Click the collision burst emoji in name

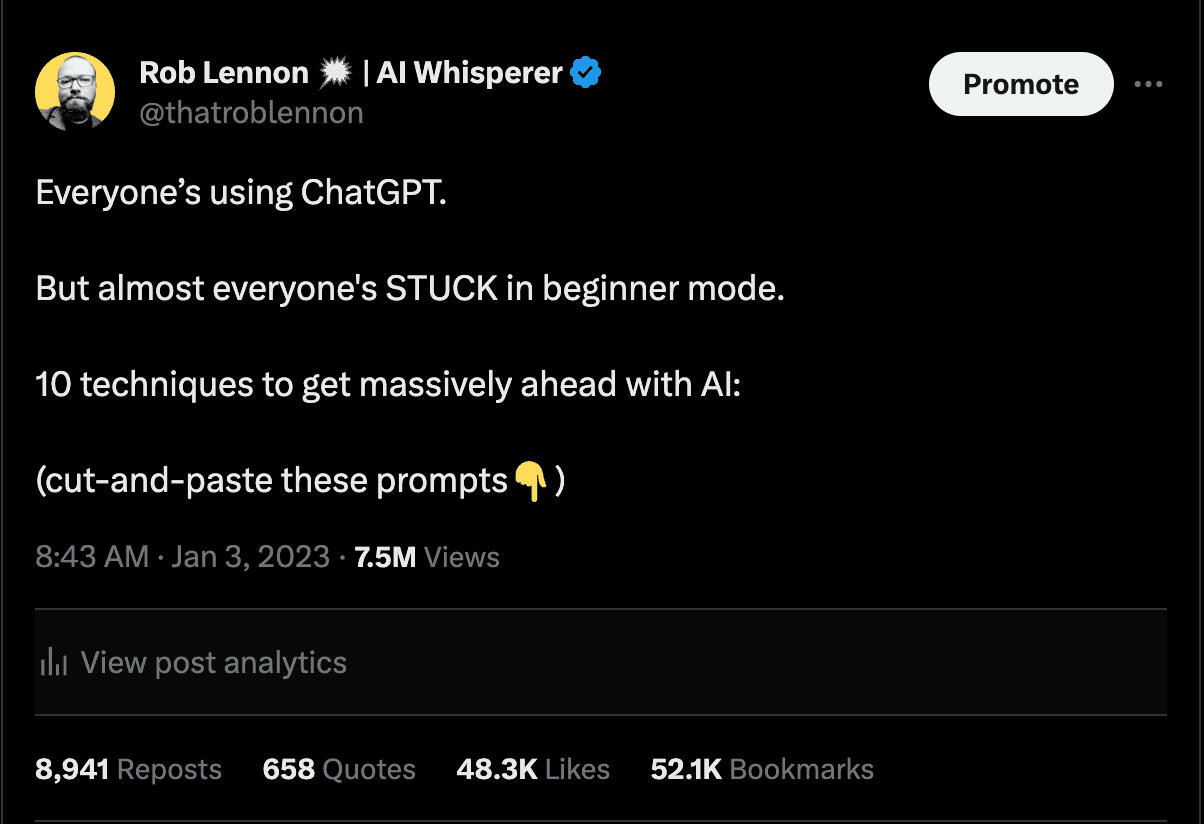[336, 72]
